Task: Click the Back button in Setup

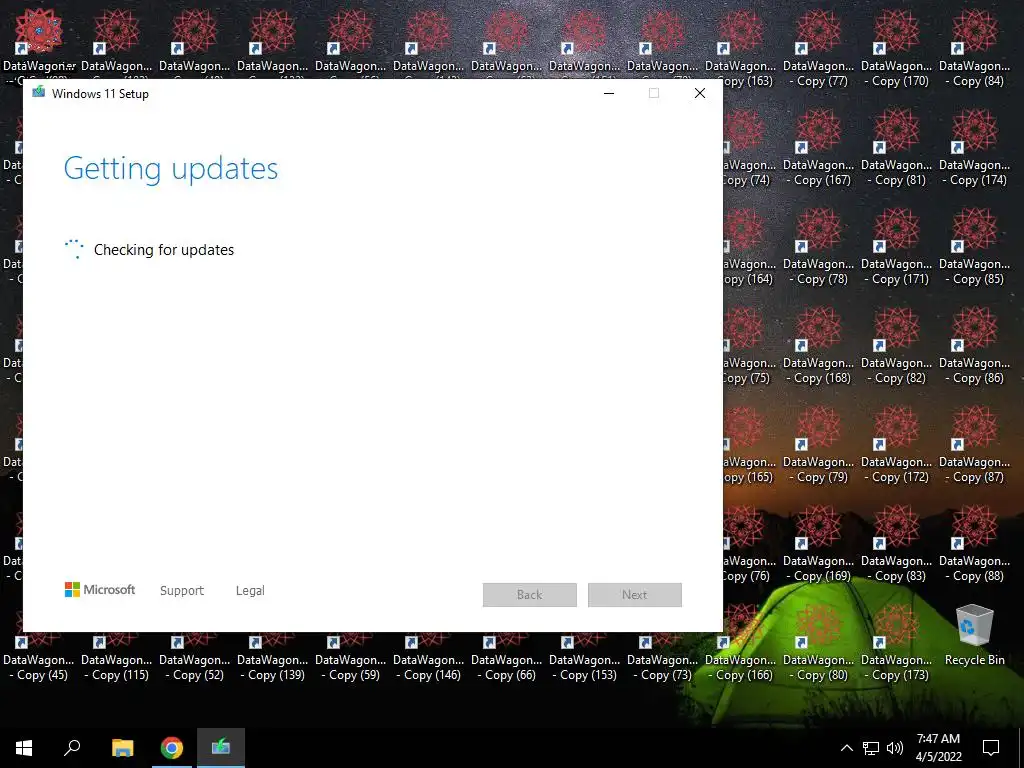Action: click(530, 595)
